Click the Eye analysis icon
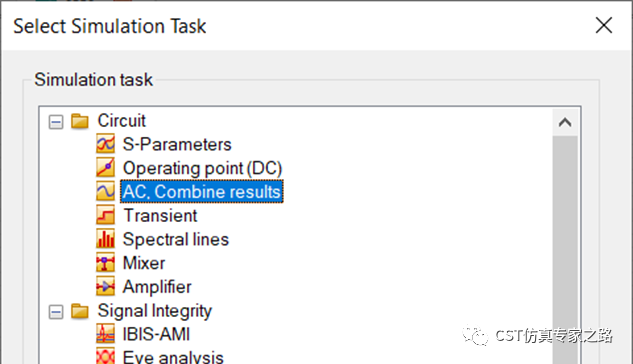 click(105, 356)
